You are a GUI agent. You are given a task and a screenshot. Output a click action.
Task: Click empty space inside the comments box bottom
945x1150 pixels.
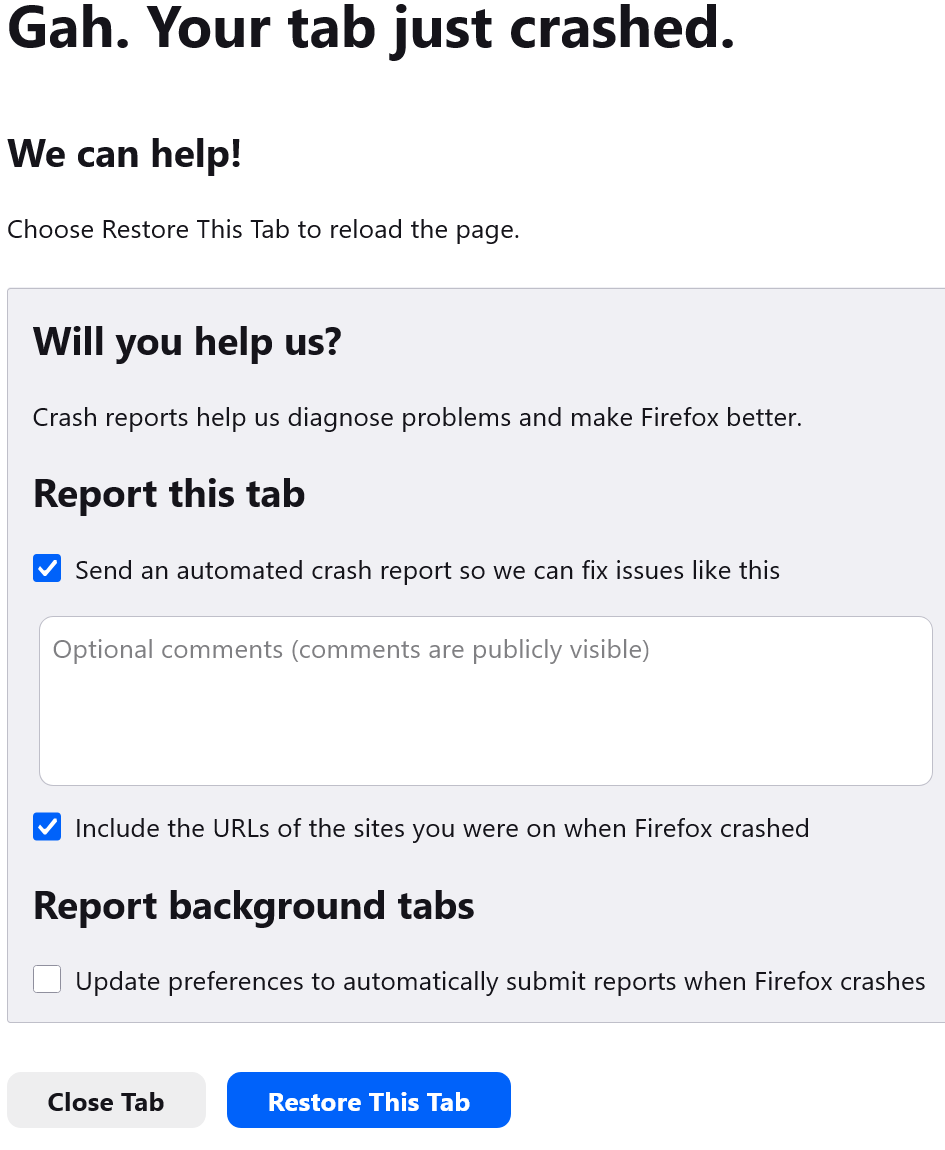pyautogui.click(x=485, y=755)
